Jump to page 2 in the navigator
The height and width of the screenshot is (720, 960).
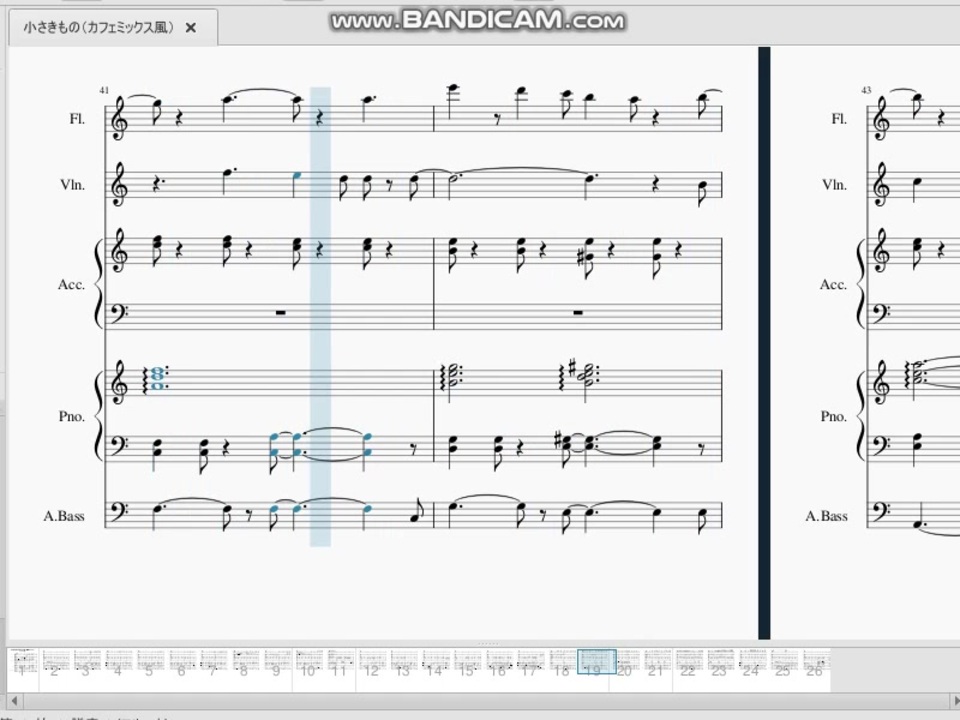tap(54, 662)
